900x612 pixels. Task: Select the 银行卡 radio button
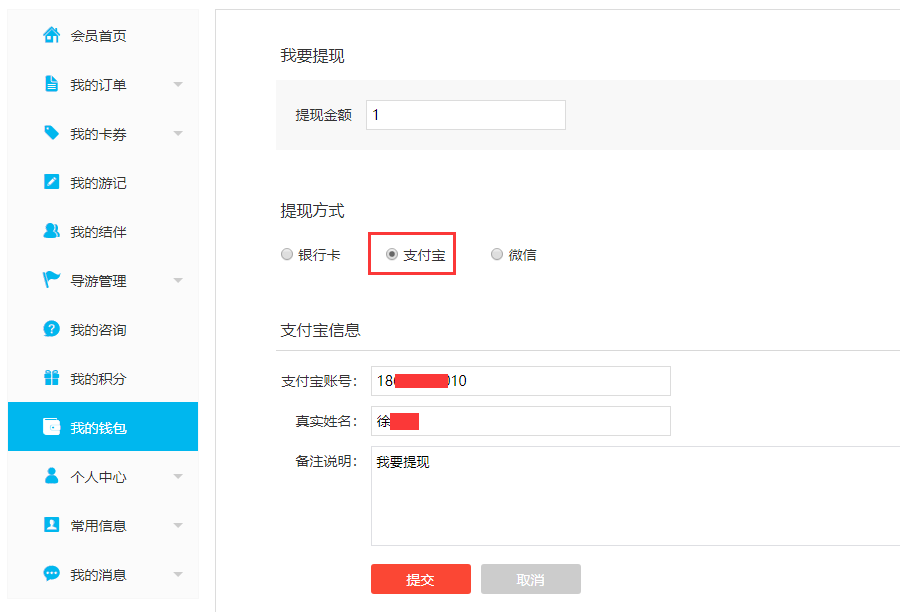coord(287,255)
